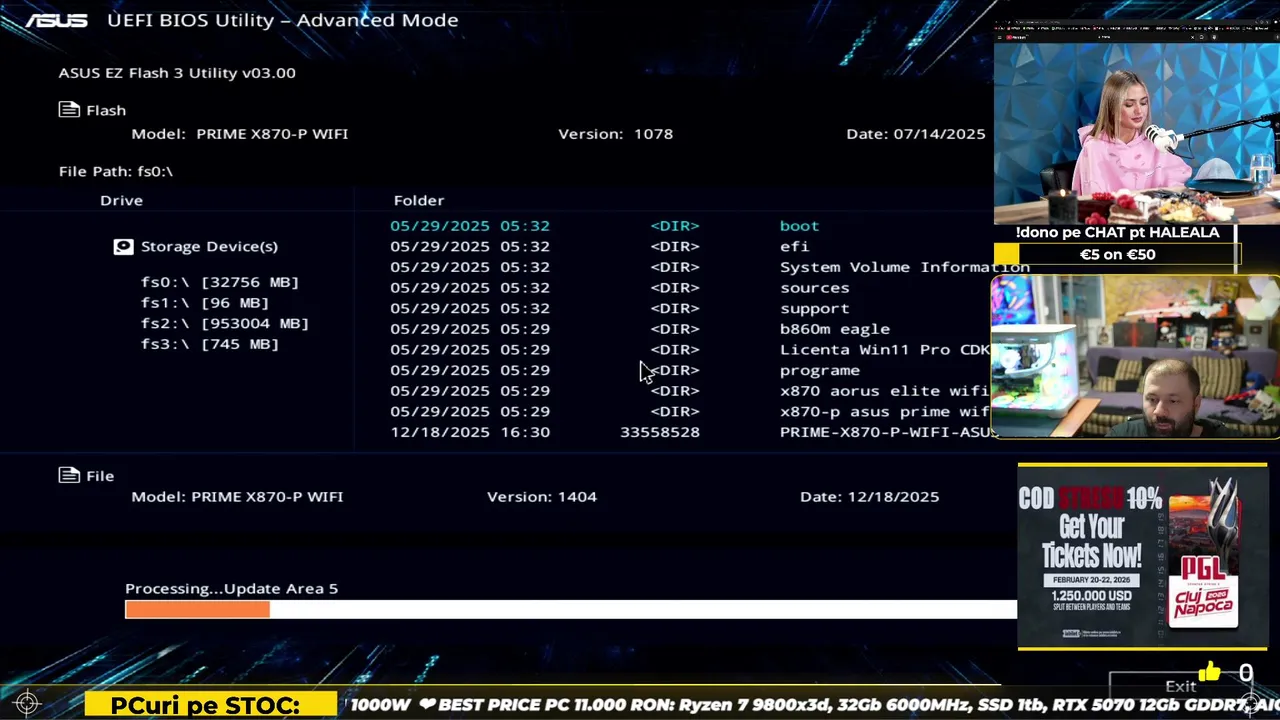This screenshot has width=1280, height=720.
Task: Open the Licenta Win11 Pro folder
Action: click(885, 349)
